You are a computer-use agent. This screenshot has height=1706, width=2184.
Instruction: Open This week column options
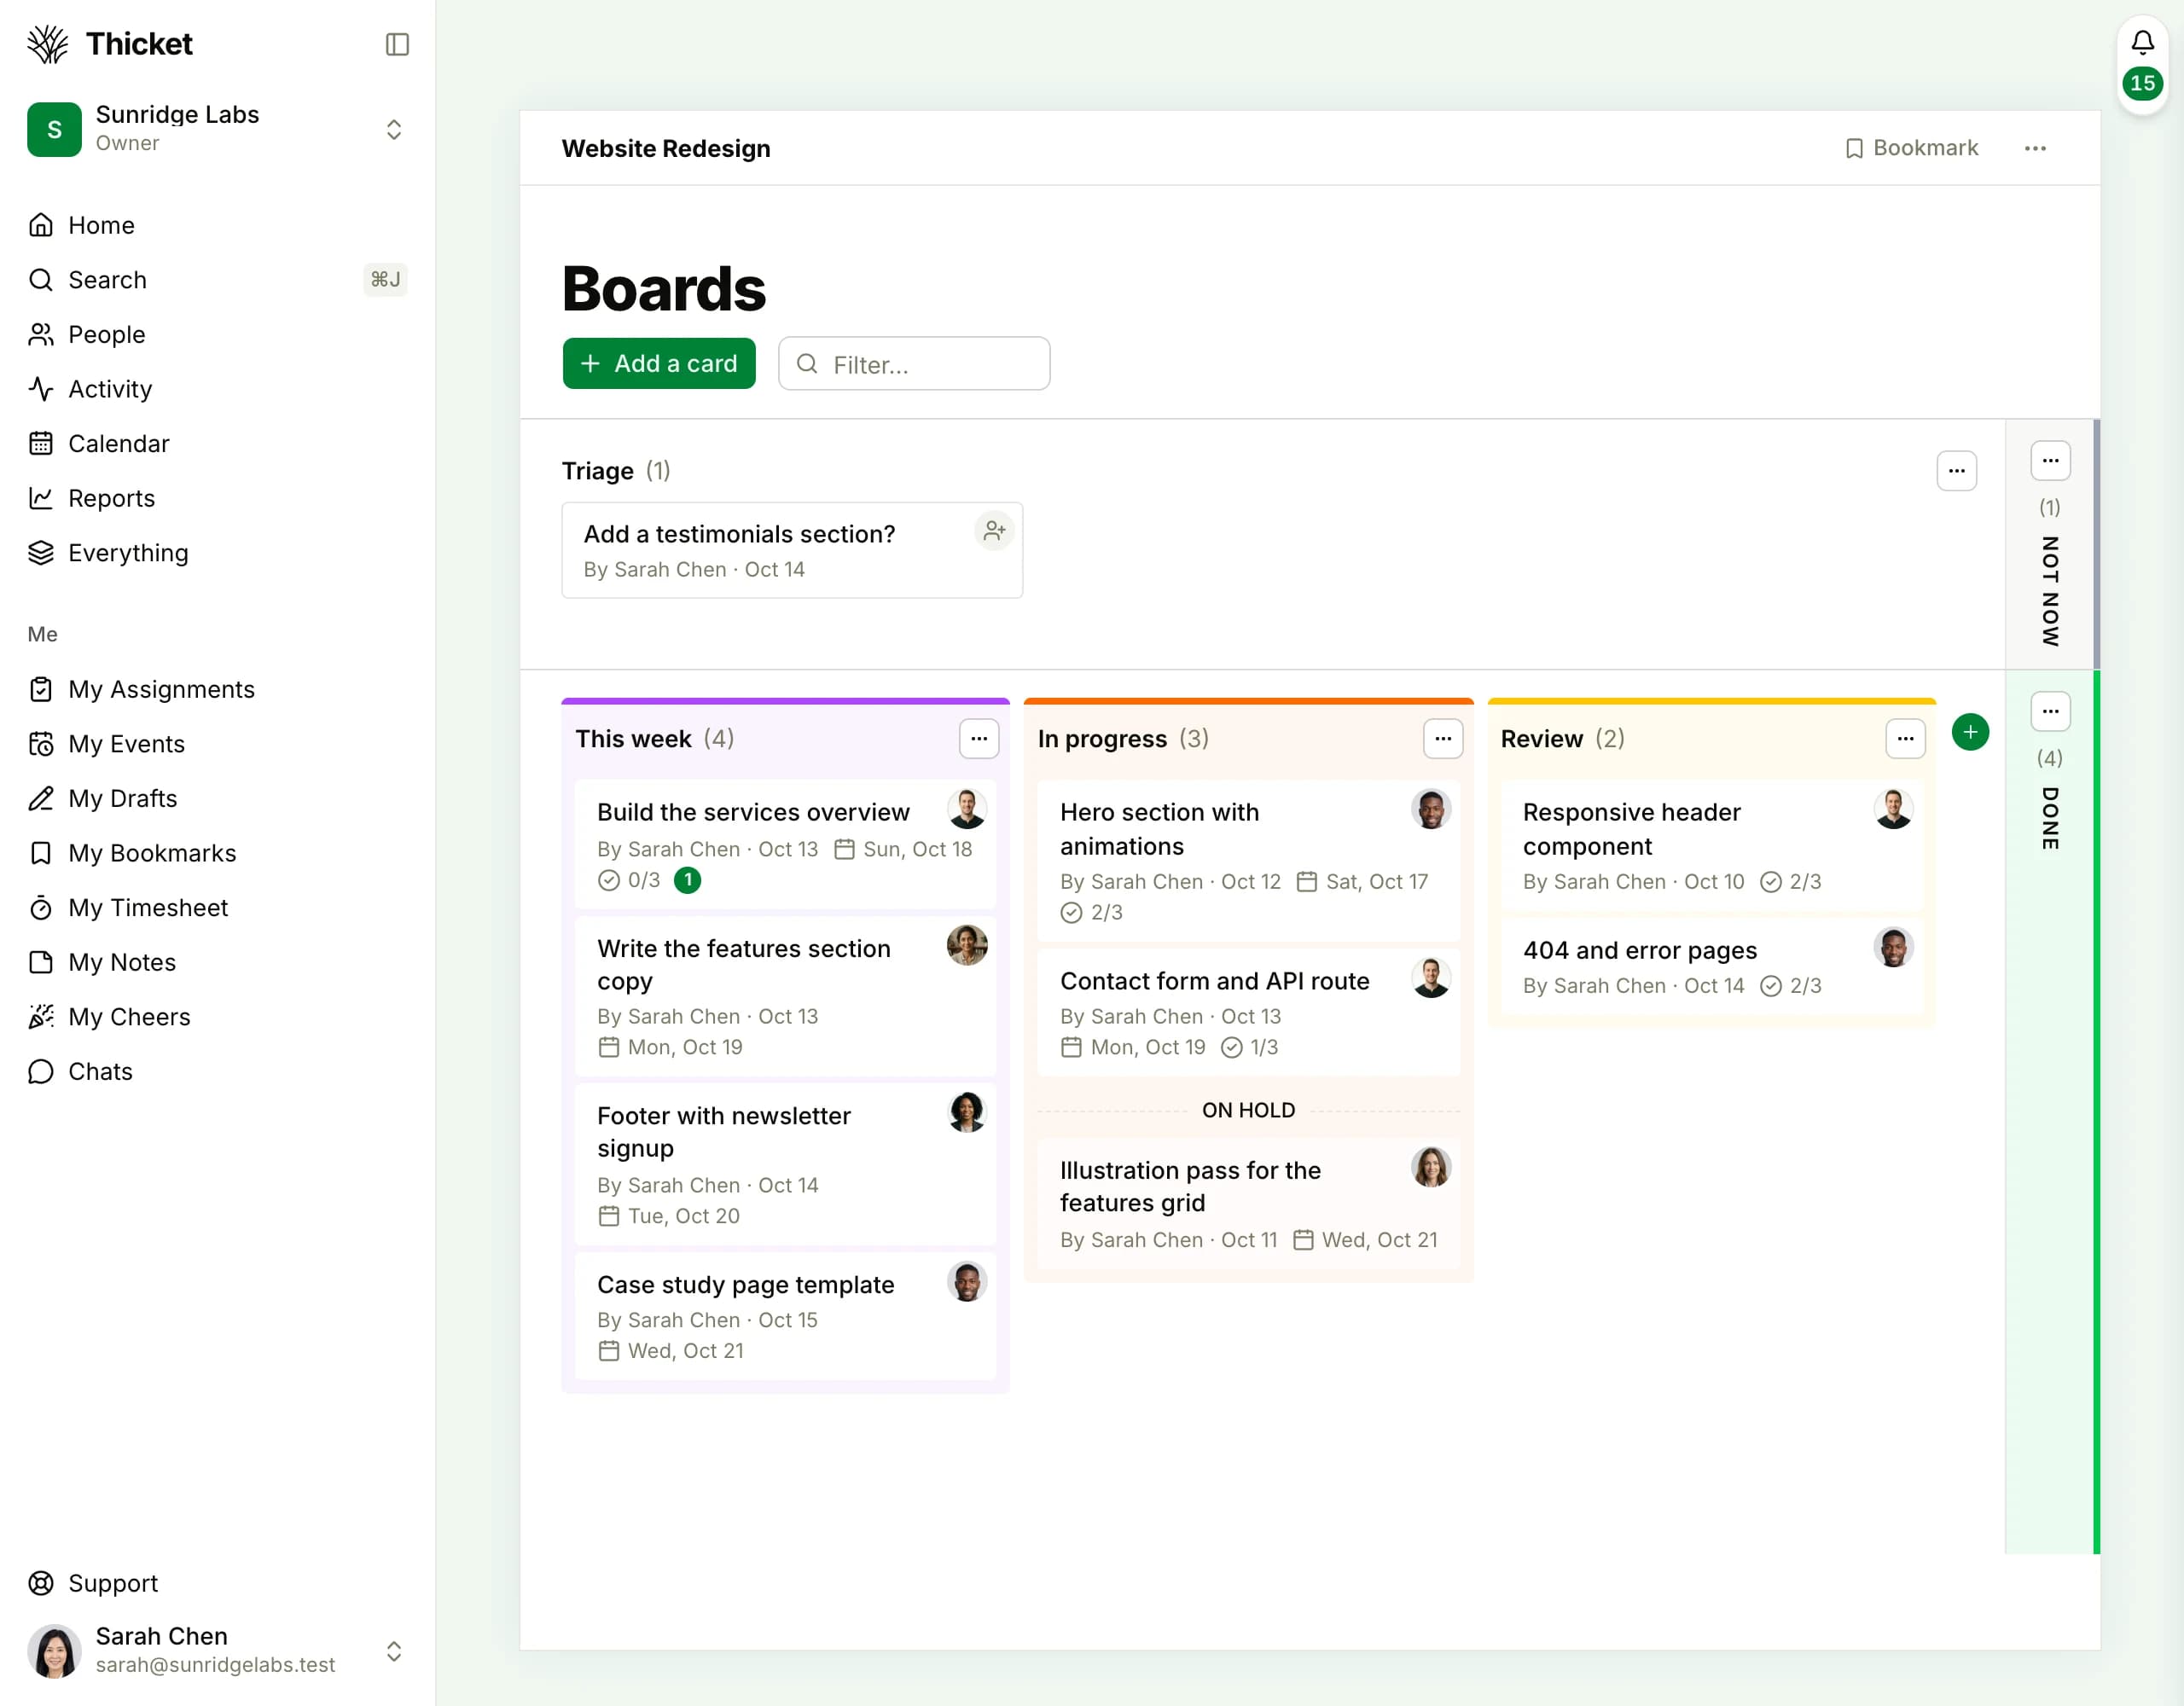click(979, 739)
